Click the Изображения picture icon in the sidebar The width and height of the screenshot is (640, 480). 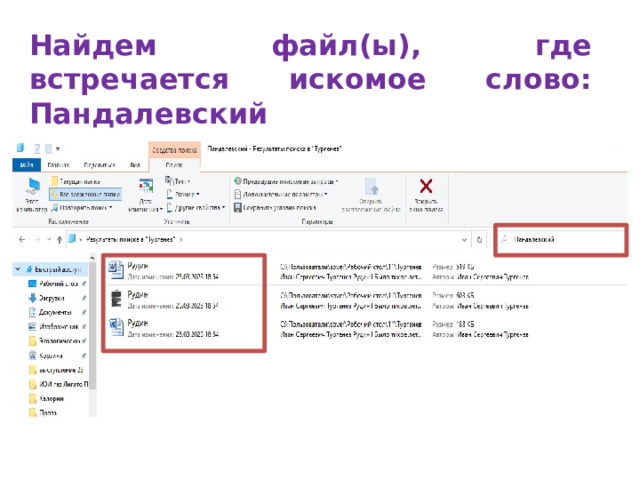point(33,327)
